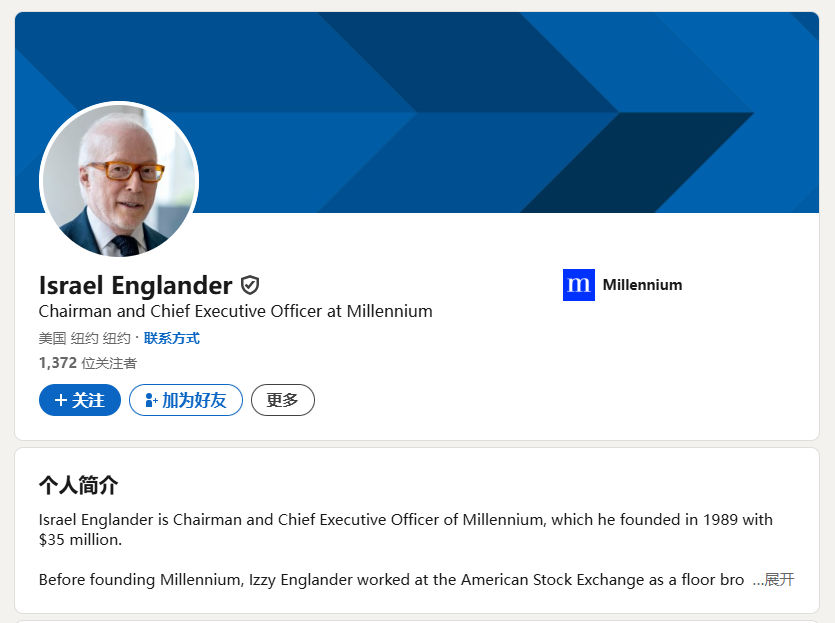View Israel Englander's profile photo
Viewport: 835px width, 623px height.
pos(119,180)
